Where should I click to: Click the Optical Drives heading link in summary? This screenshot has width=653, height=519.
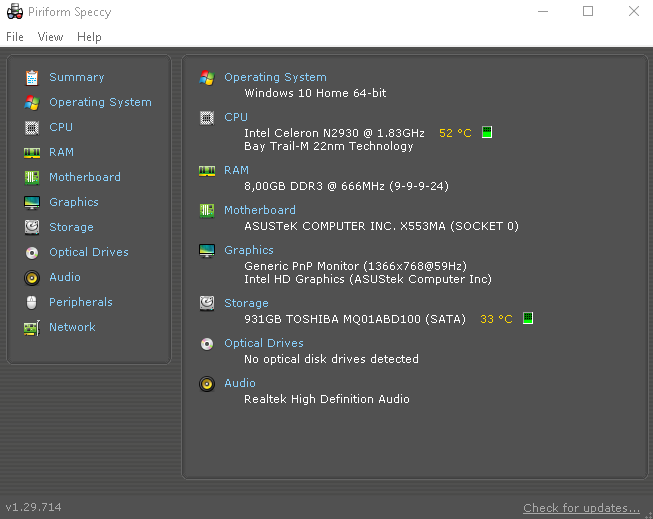[264, 343]
